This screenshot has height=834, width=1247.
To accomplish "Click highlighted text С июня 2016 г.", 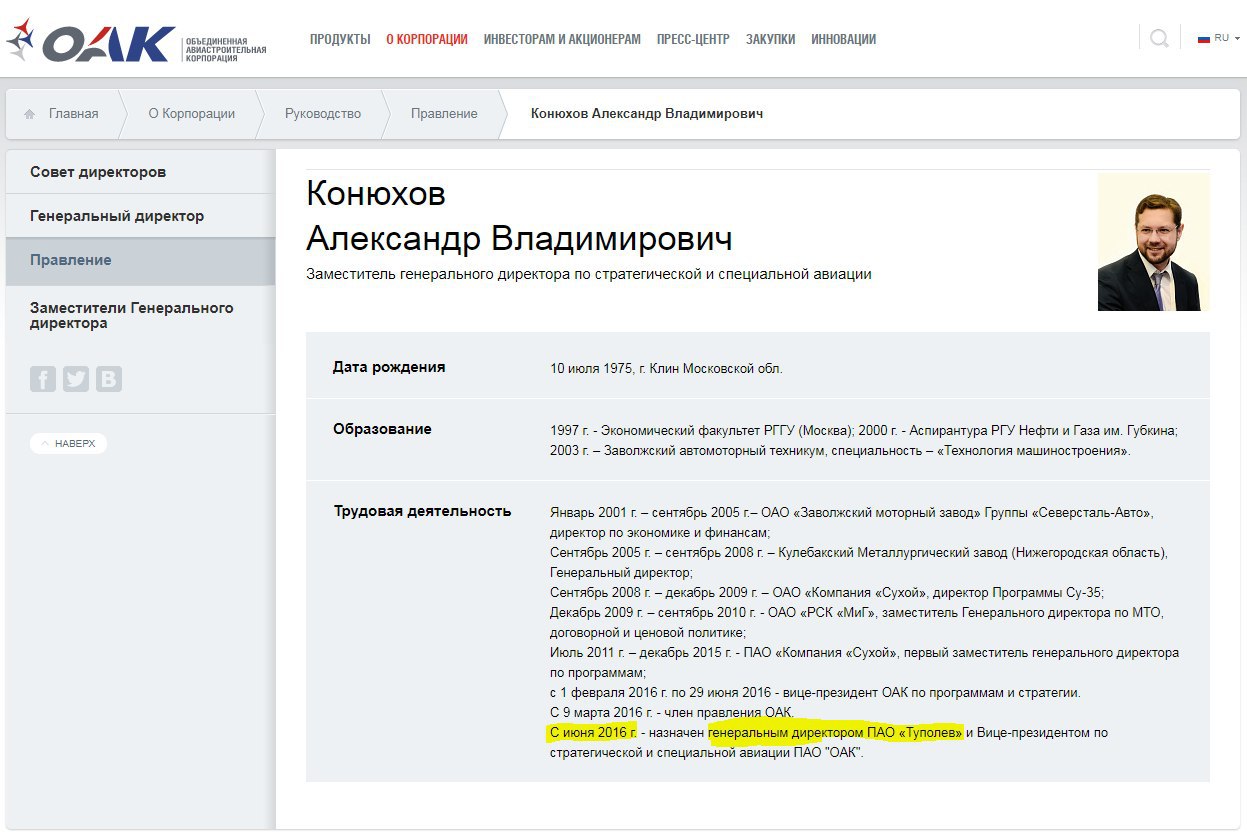I will (592, 733).
